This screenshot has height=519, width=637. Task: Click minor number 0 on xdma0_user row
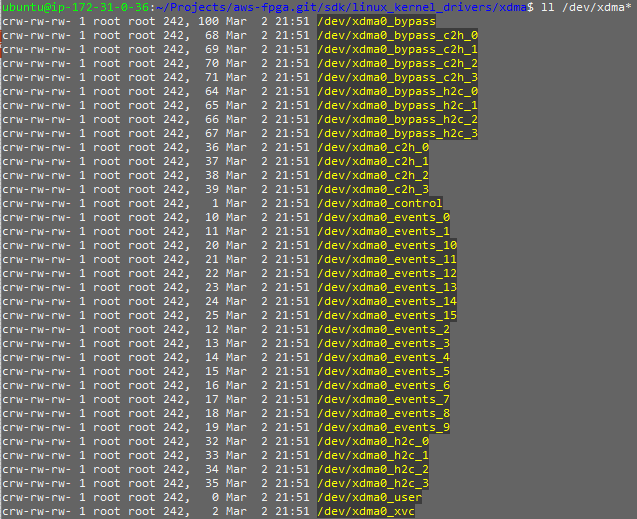point(215,498)
